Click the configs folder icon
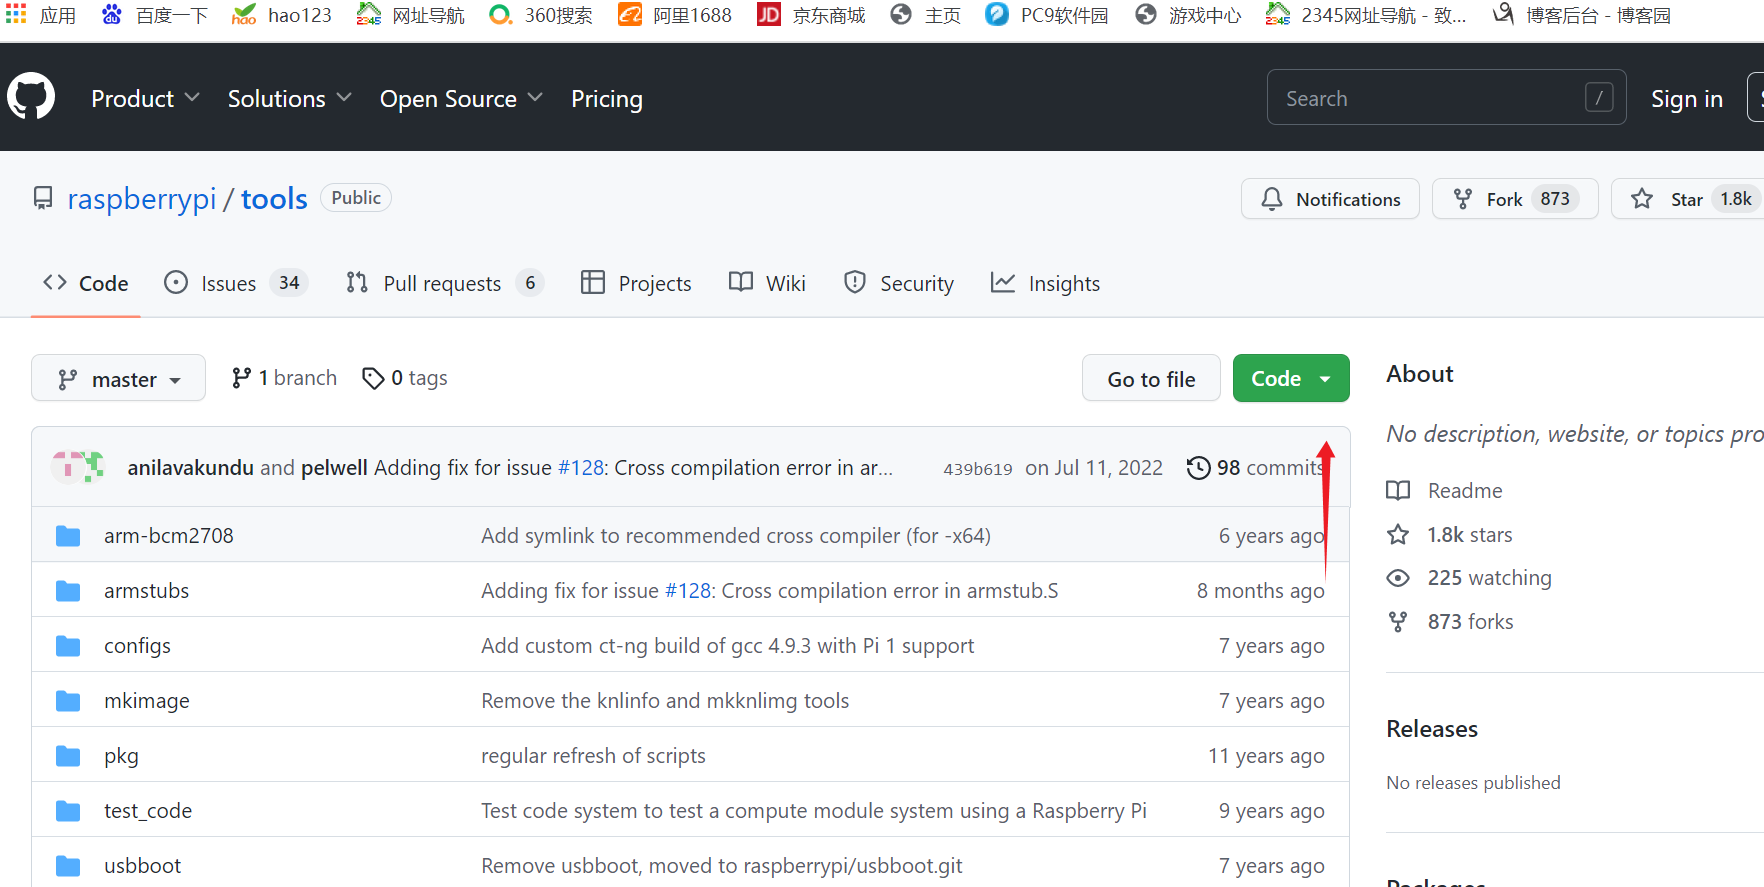1764x887 pixels. (x=68, y=646)
